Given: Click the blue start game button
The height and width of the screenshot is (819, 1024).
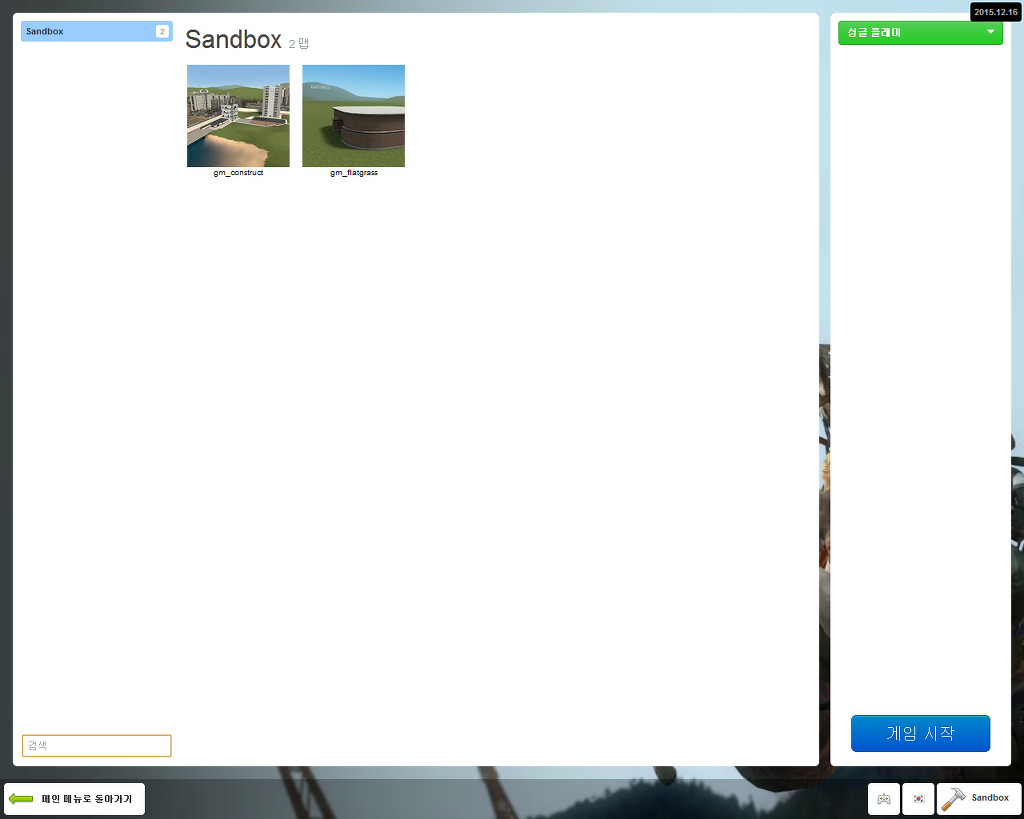Looking at the screenshot, I should coord(920,733).
